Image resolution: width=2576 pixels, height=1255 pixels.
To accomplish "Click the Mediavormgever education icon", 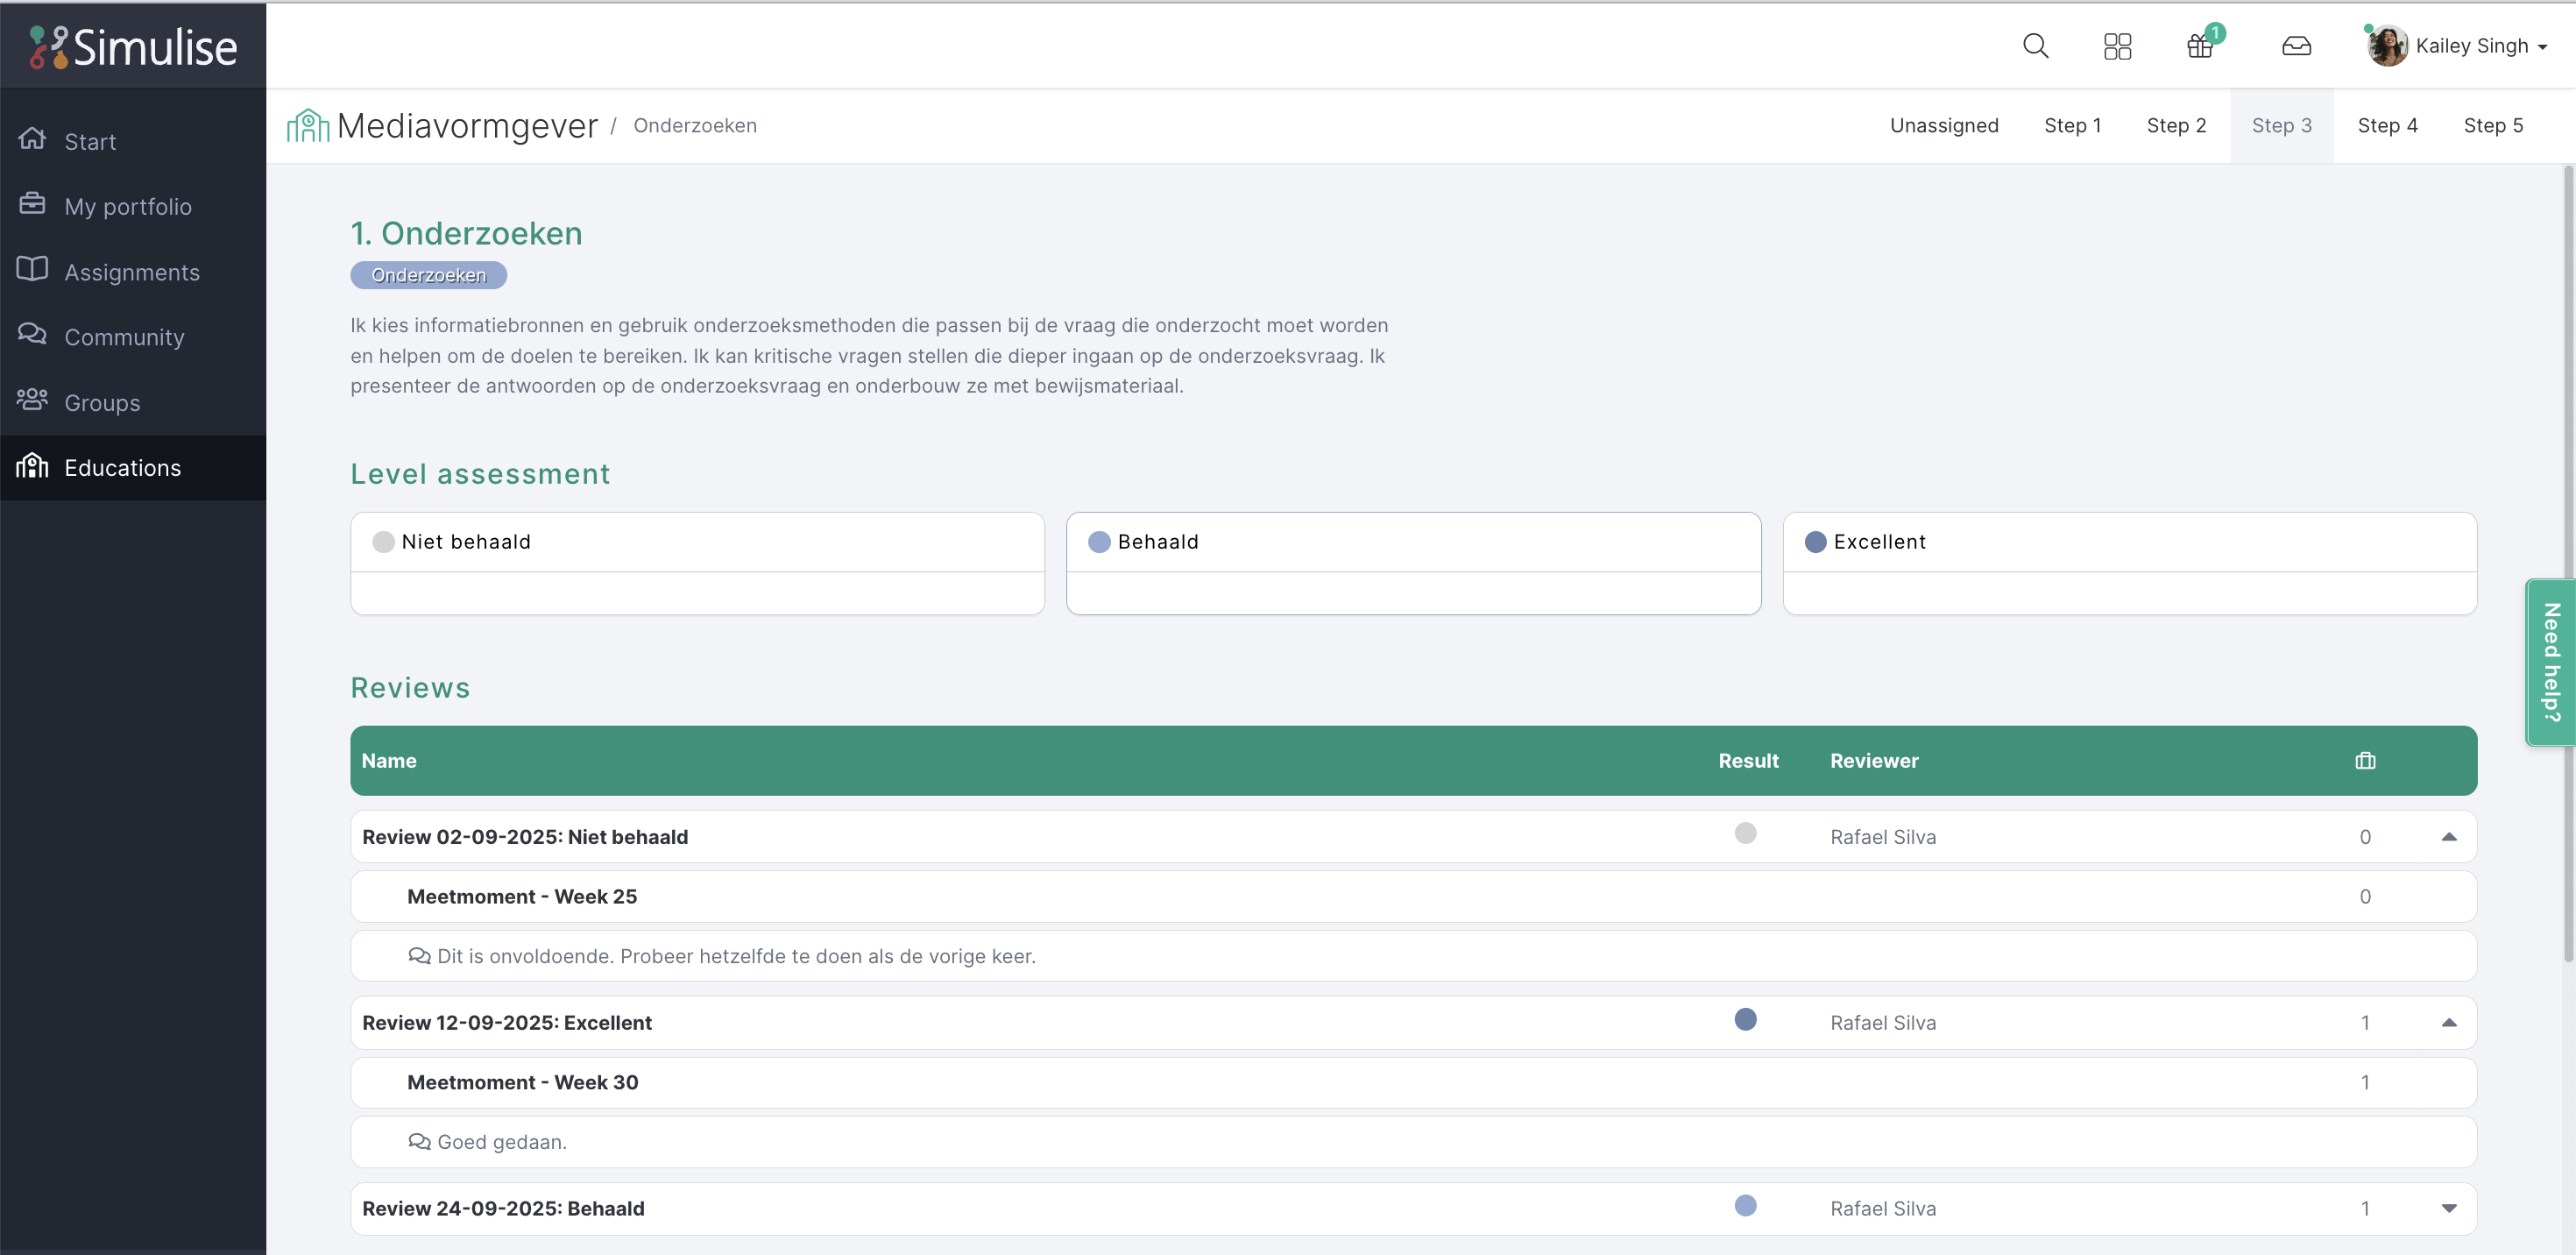I will (x=308, y=126).
